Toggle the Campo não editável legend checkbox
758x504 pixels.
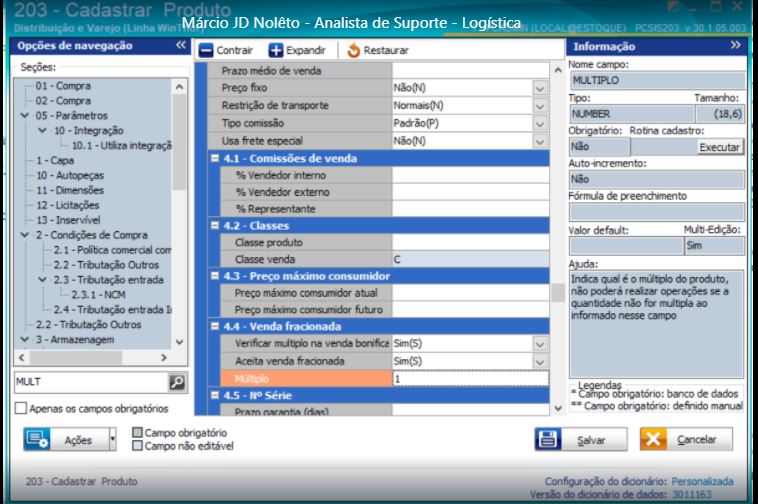[137, 445]
